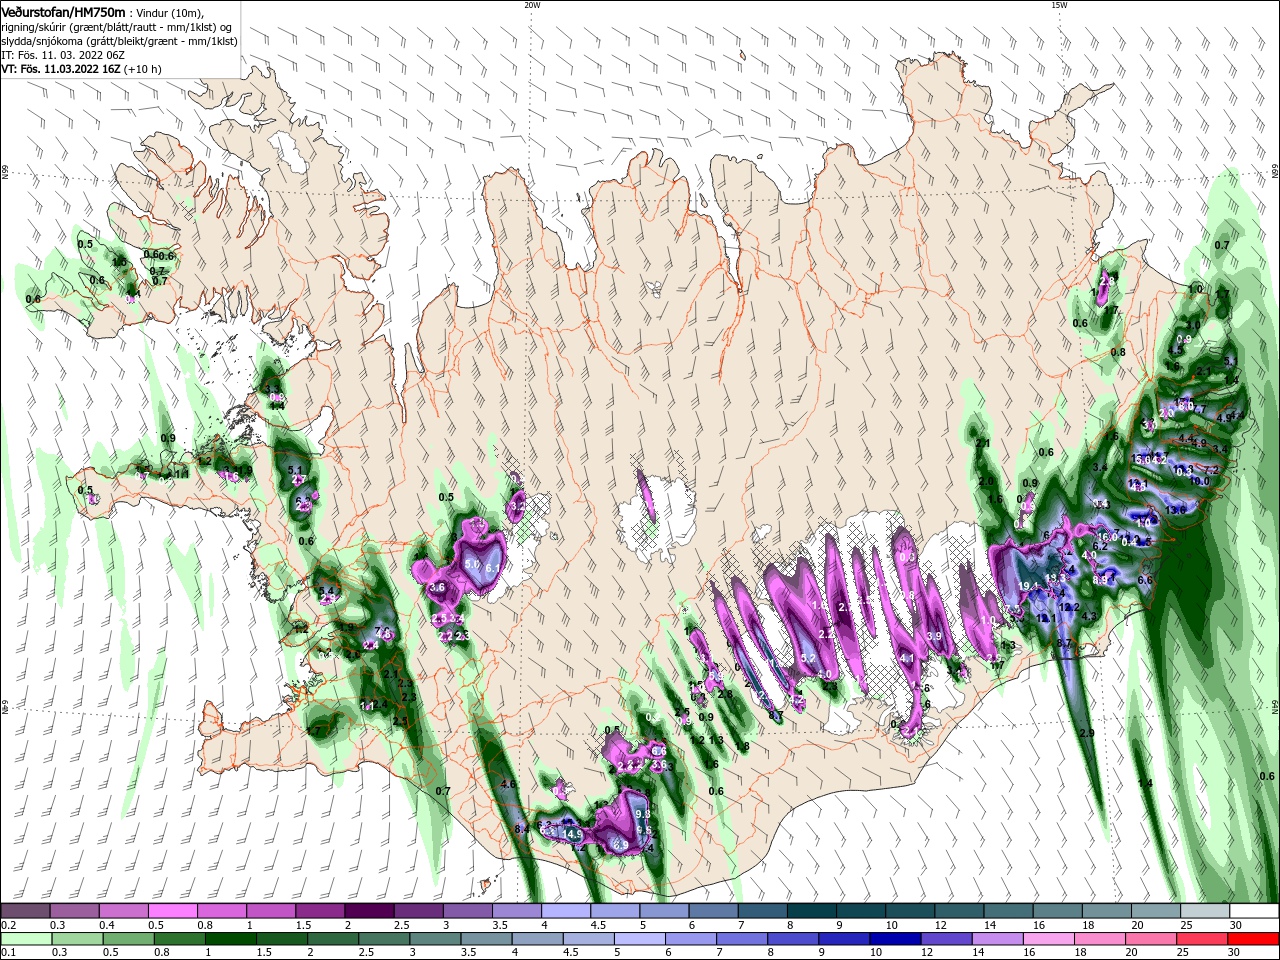Screen dimensions: 1280x960
Task: Click the 7.2 value on the east coast
Action: pyautogui.click(x=1211, y=469)
